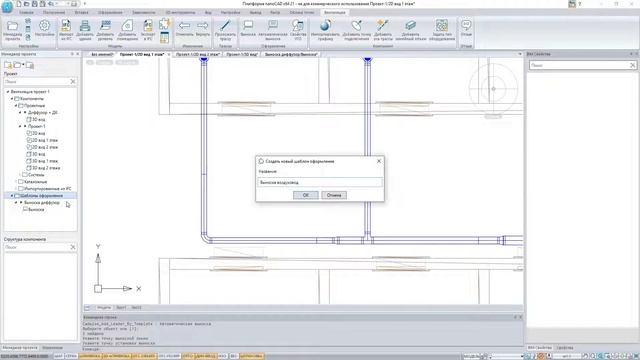Image resolution: width=640 pixels, height=360 pixels.
Task: Open the Главная ribbon tab
Action: tap(27, 13)
